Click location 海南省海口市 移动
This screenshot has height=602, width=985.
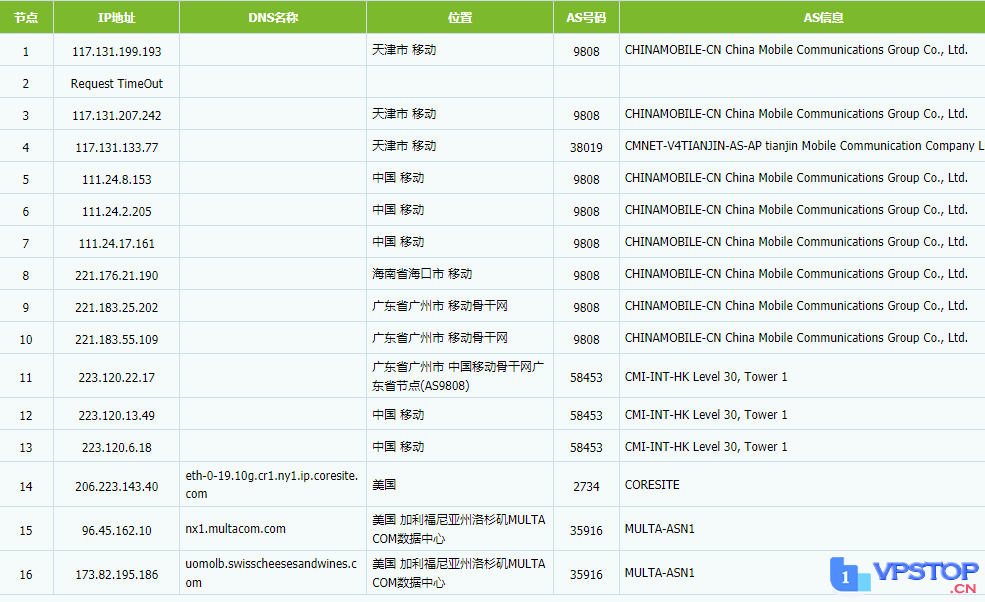coord(422,274)
